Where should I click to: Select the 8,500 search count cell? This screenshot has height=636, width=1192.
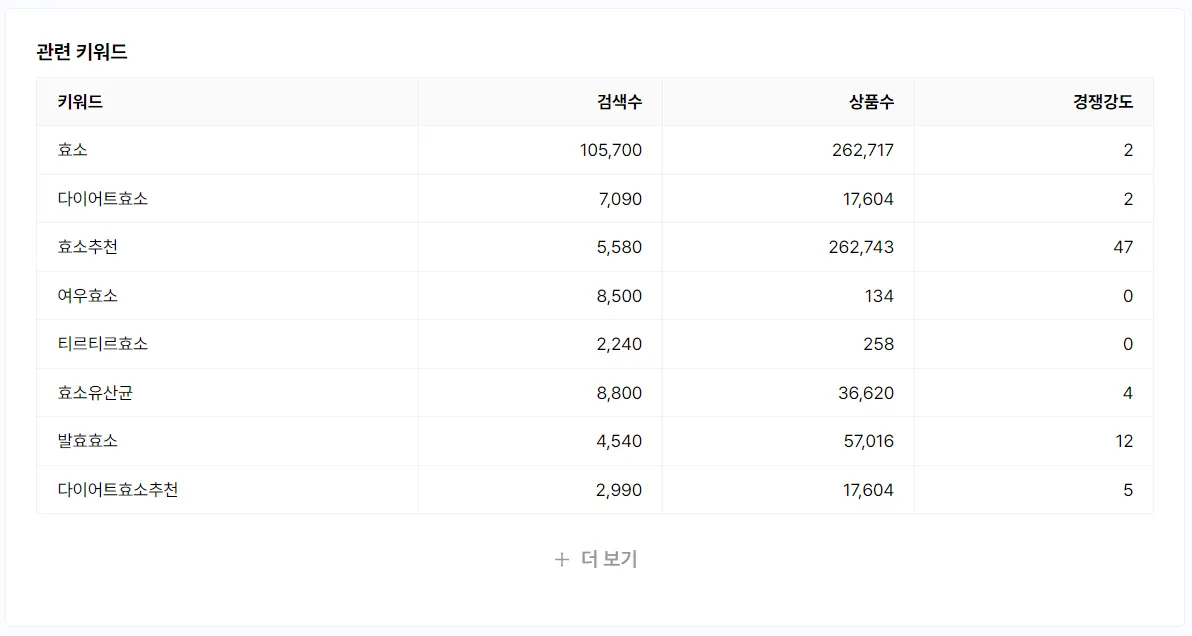619,296
